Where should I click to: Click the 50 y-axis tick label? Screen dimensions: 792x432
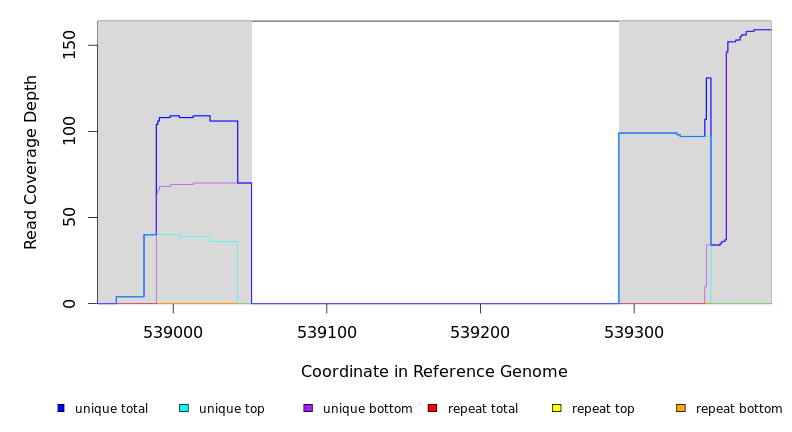click(x=69, y=217)
